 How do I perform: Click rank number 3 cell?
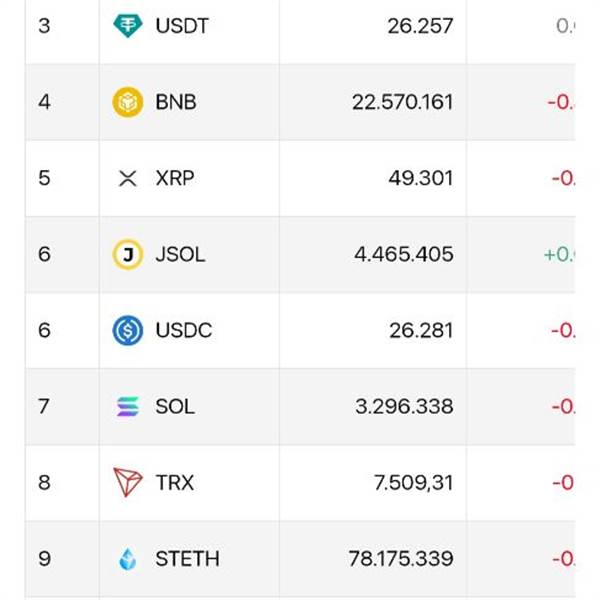pyautogui.click(x=44, y=26)
